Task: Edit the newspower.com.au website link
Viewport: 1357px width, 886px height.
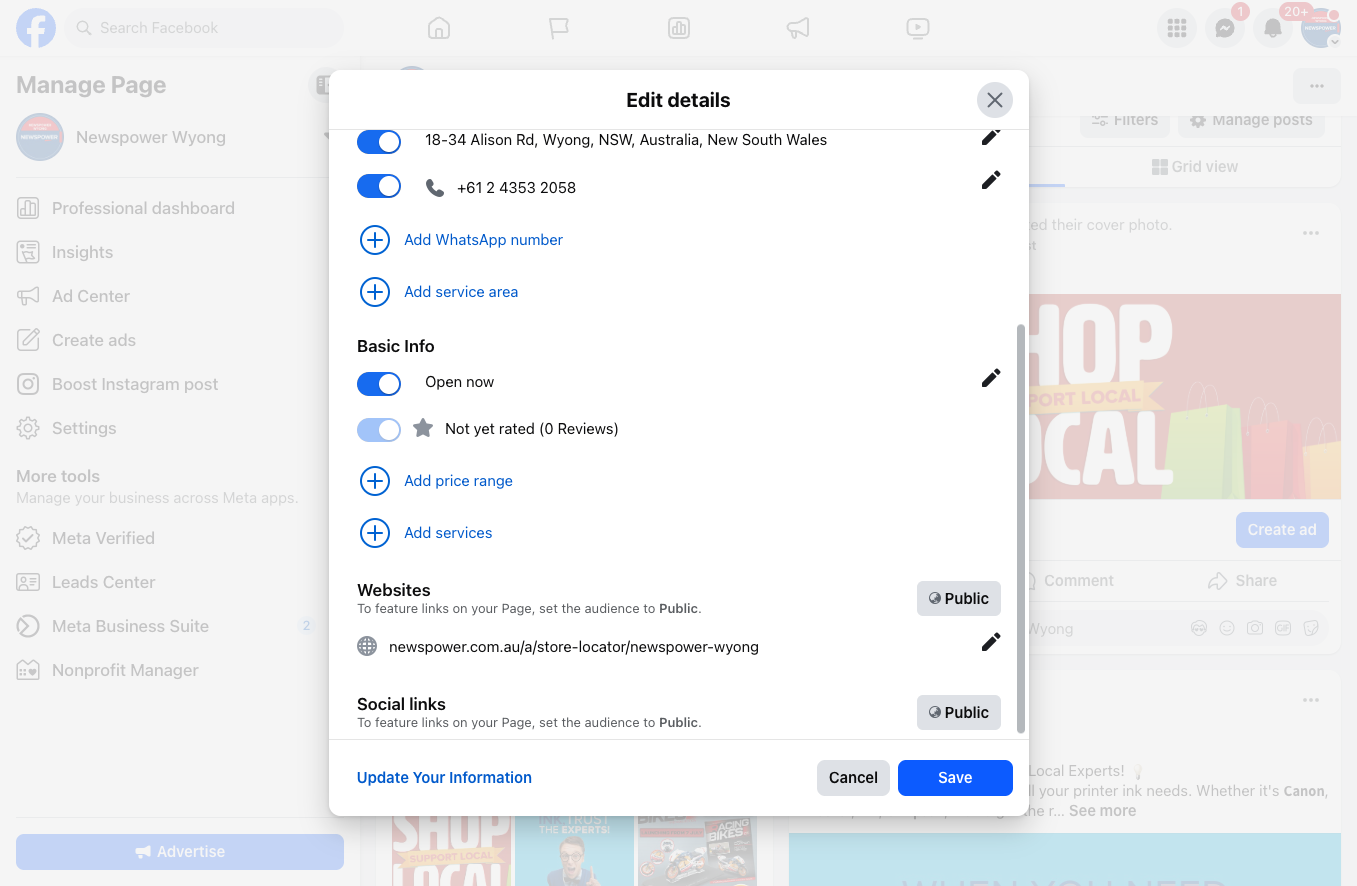Action: click(x=991, y=642)
